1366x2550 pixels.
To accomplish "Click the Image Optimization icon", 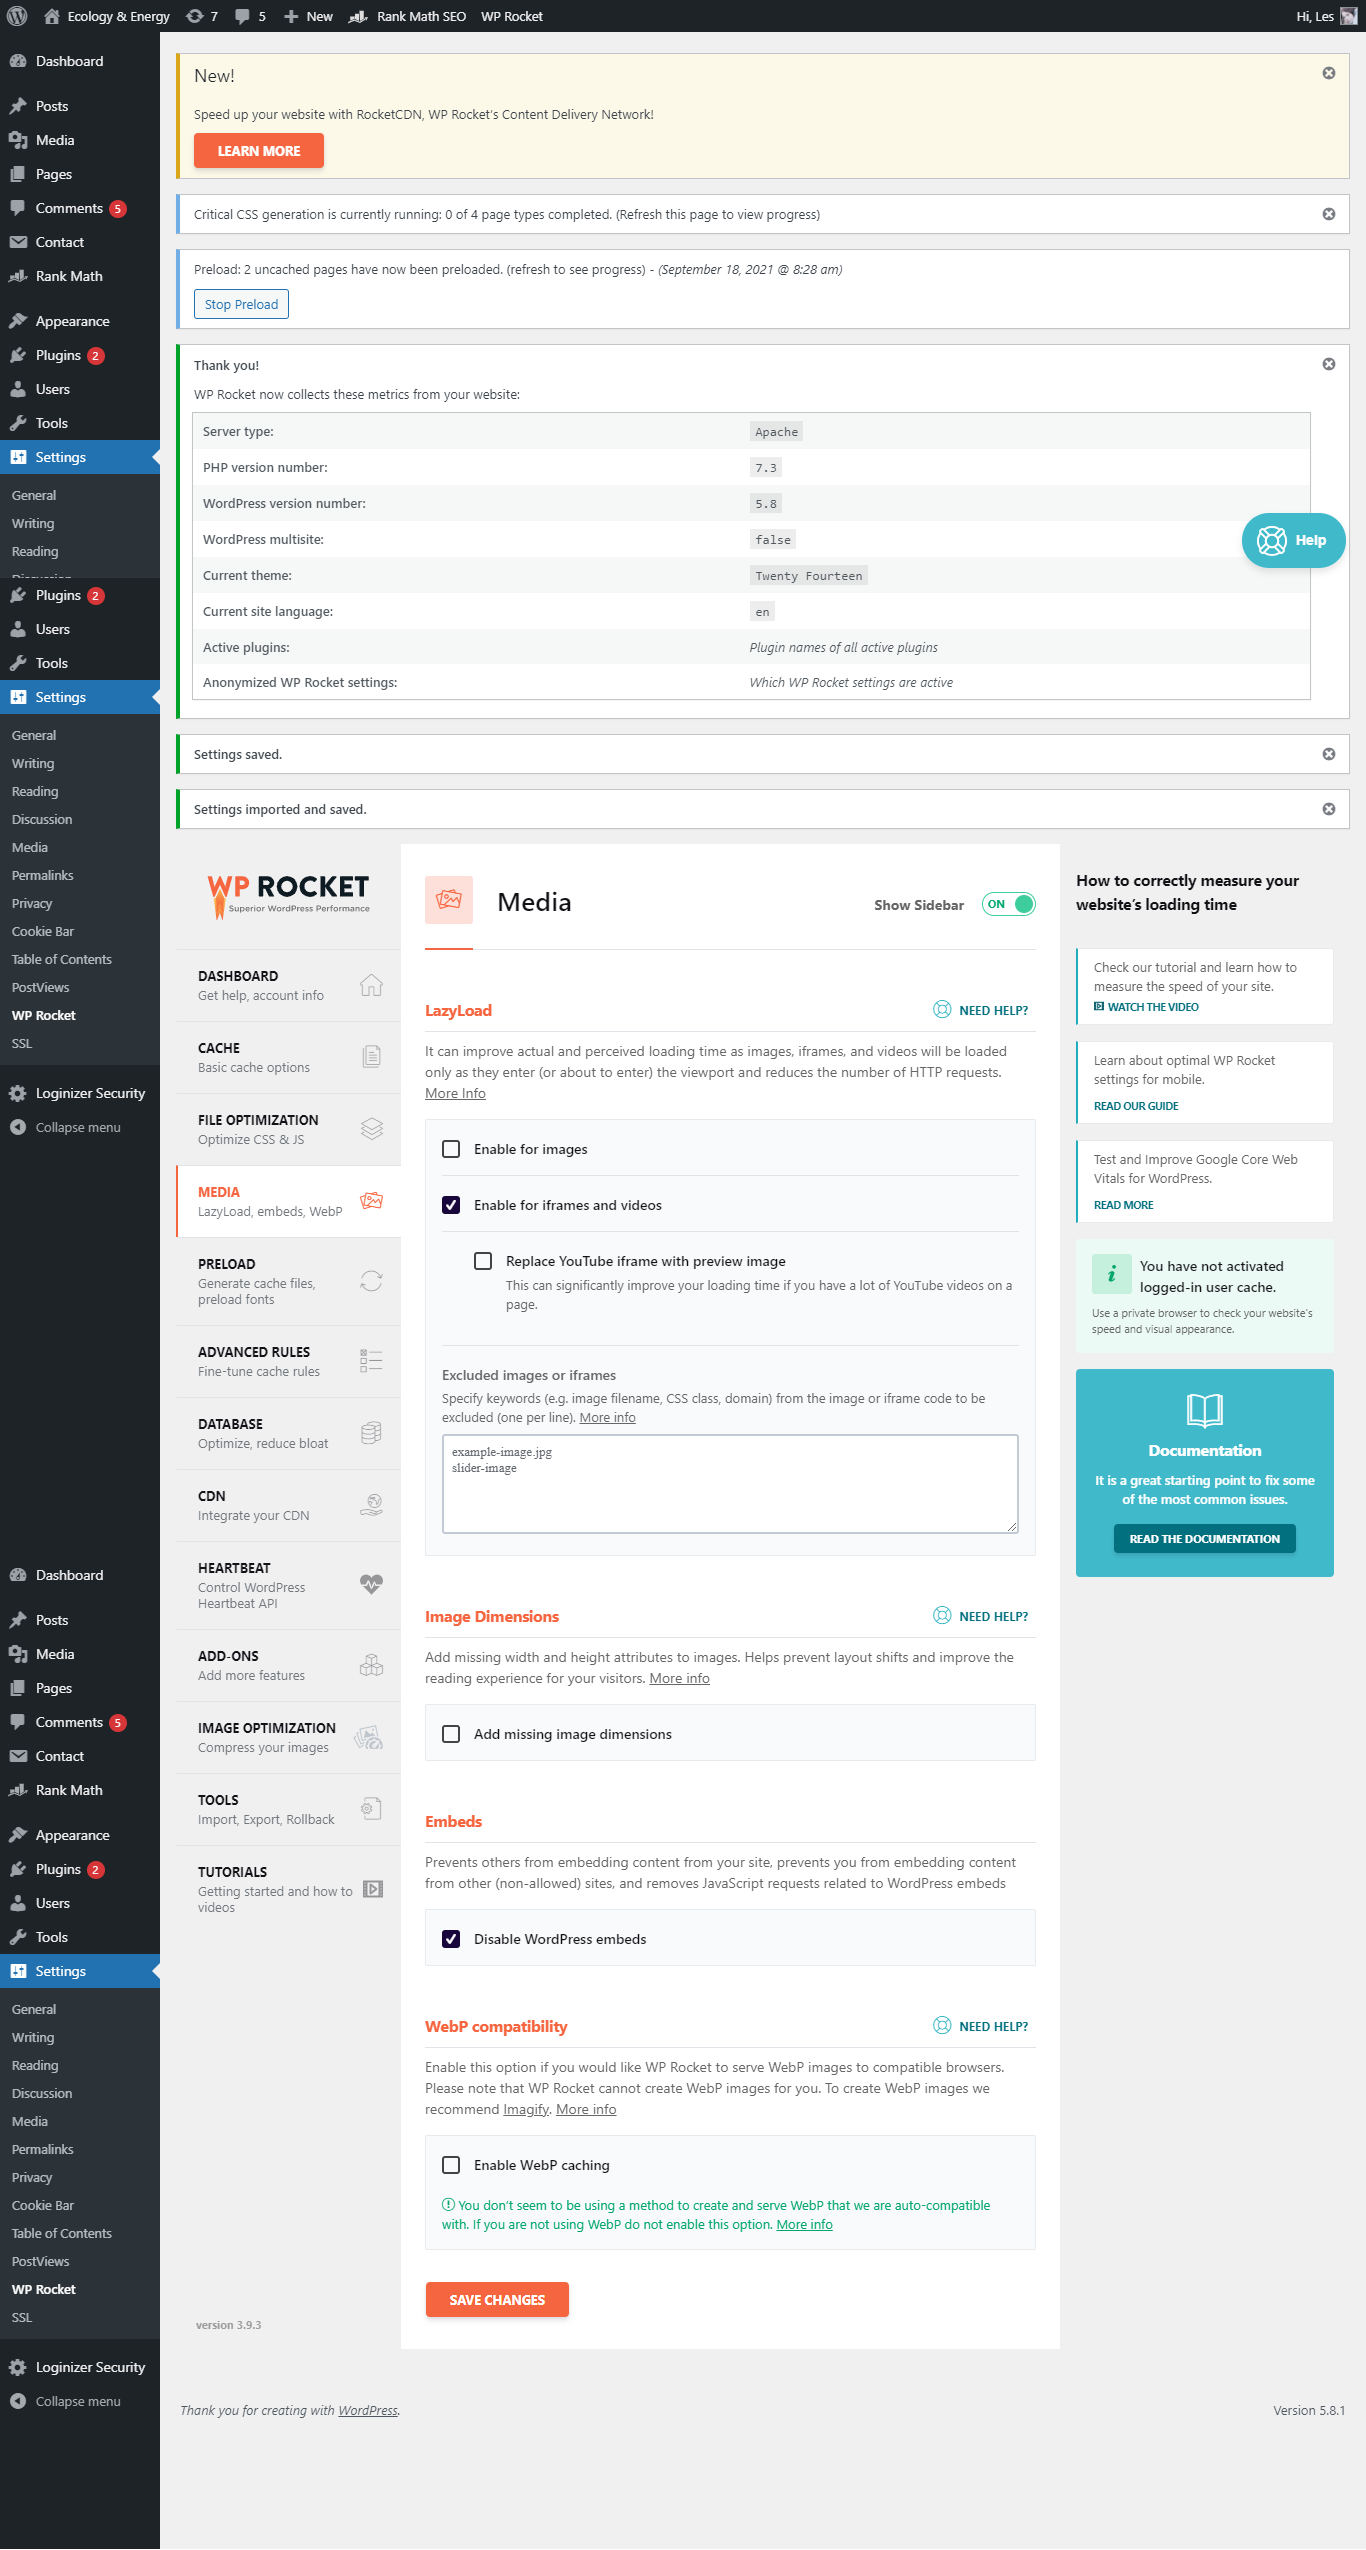I will 369,1737.
